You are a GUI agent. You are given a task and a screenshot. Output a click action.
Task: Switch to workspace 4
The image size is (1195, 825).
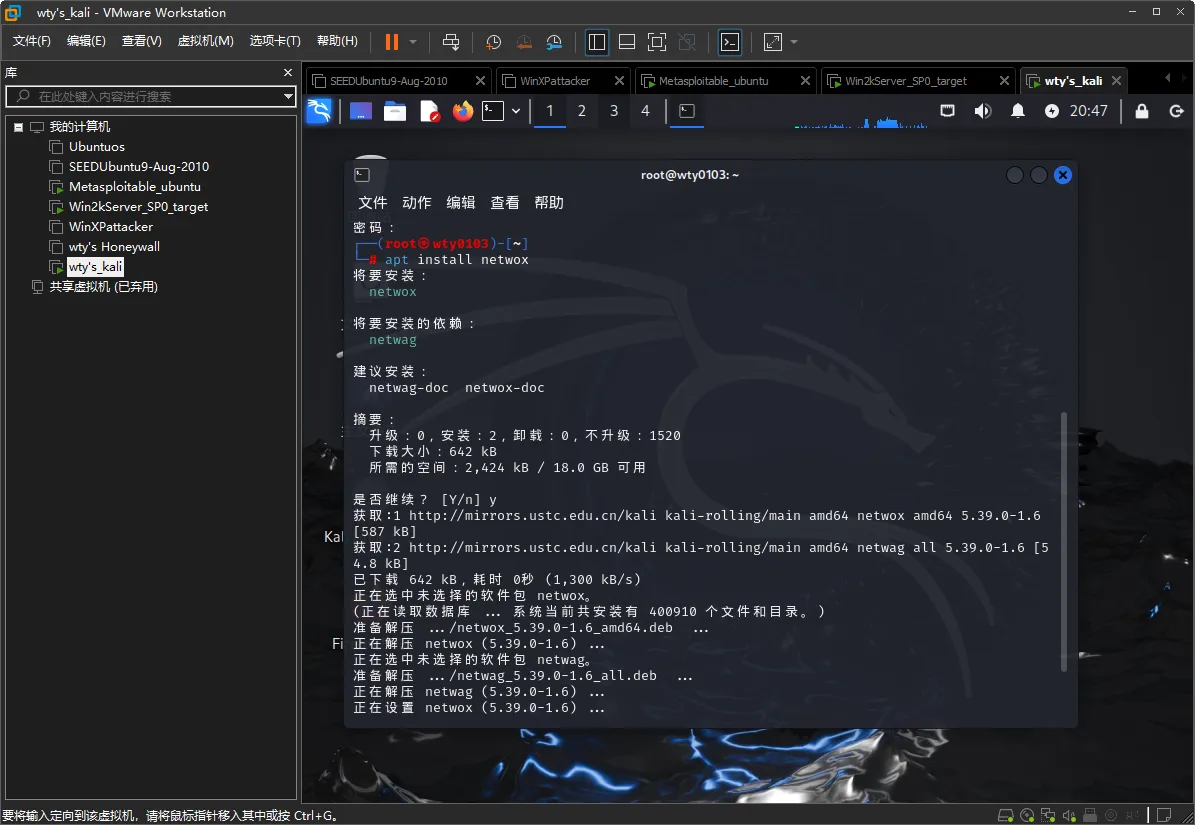pos(646,111)
